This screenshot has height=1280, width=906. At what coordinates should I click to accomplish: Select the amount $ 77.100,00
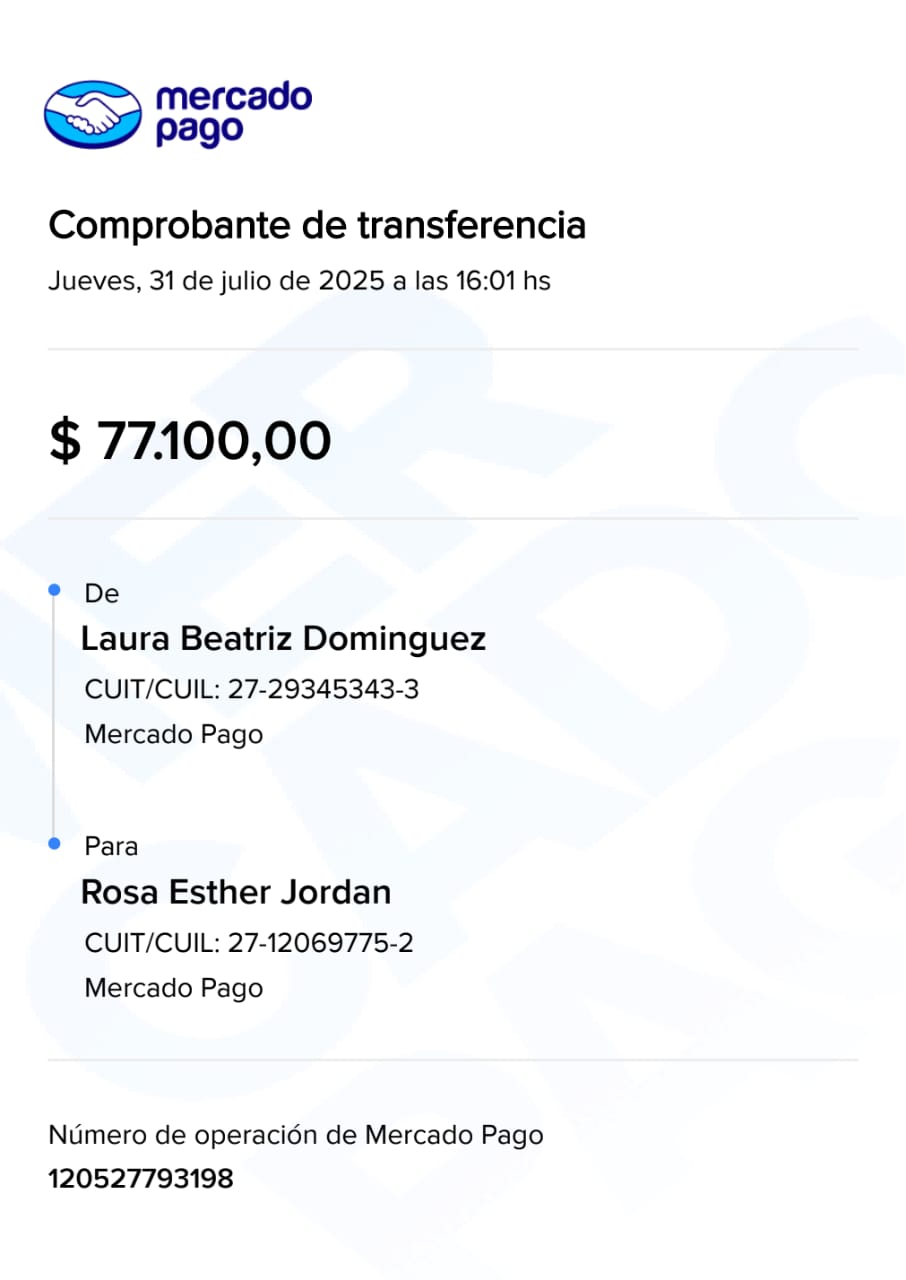click(190, 441)
